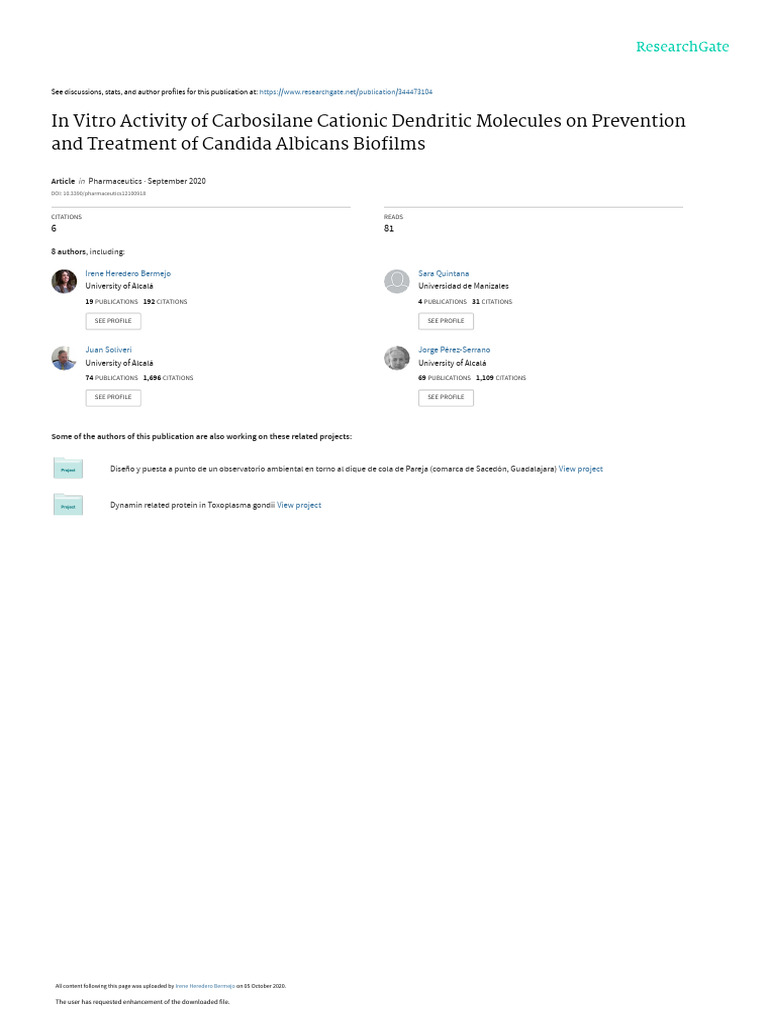Click the first project folder icon
Viewport: 768px width, 1024px height.
click(68, 467)
